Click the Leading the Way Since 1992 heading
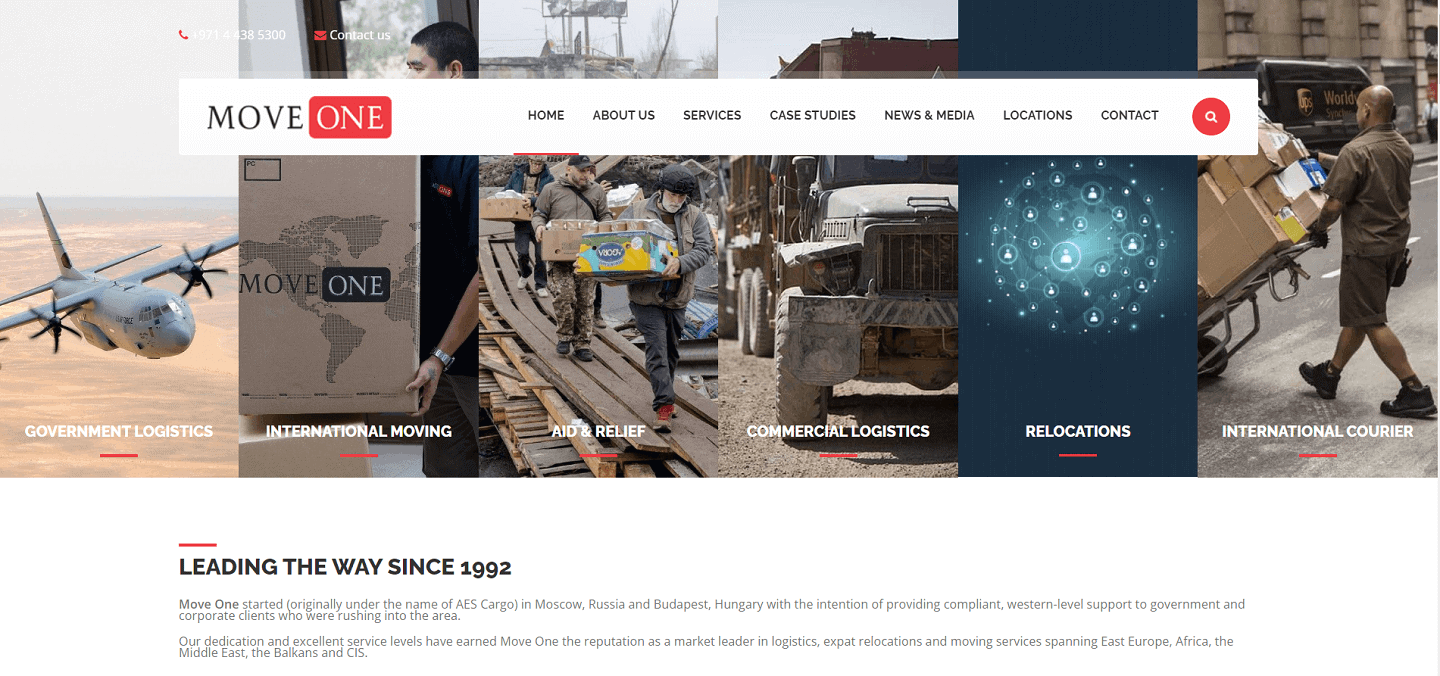Screen dimensions: 1440x676 pos(345,567)
